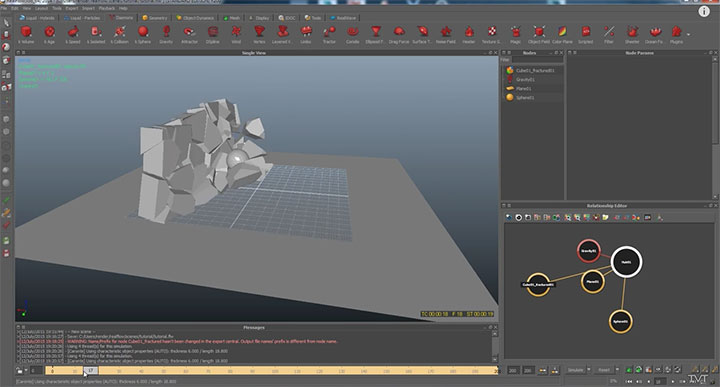Image resolution: width=720 pixels, height=387 pixels.
Task: Click the Nodes panel filter field
Action: 537,60
